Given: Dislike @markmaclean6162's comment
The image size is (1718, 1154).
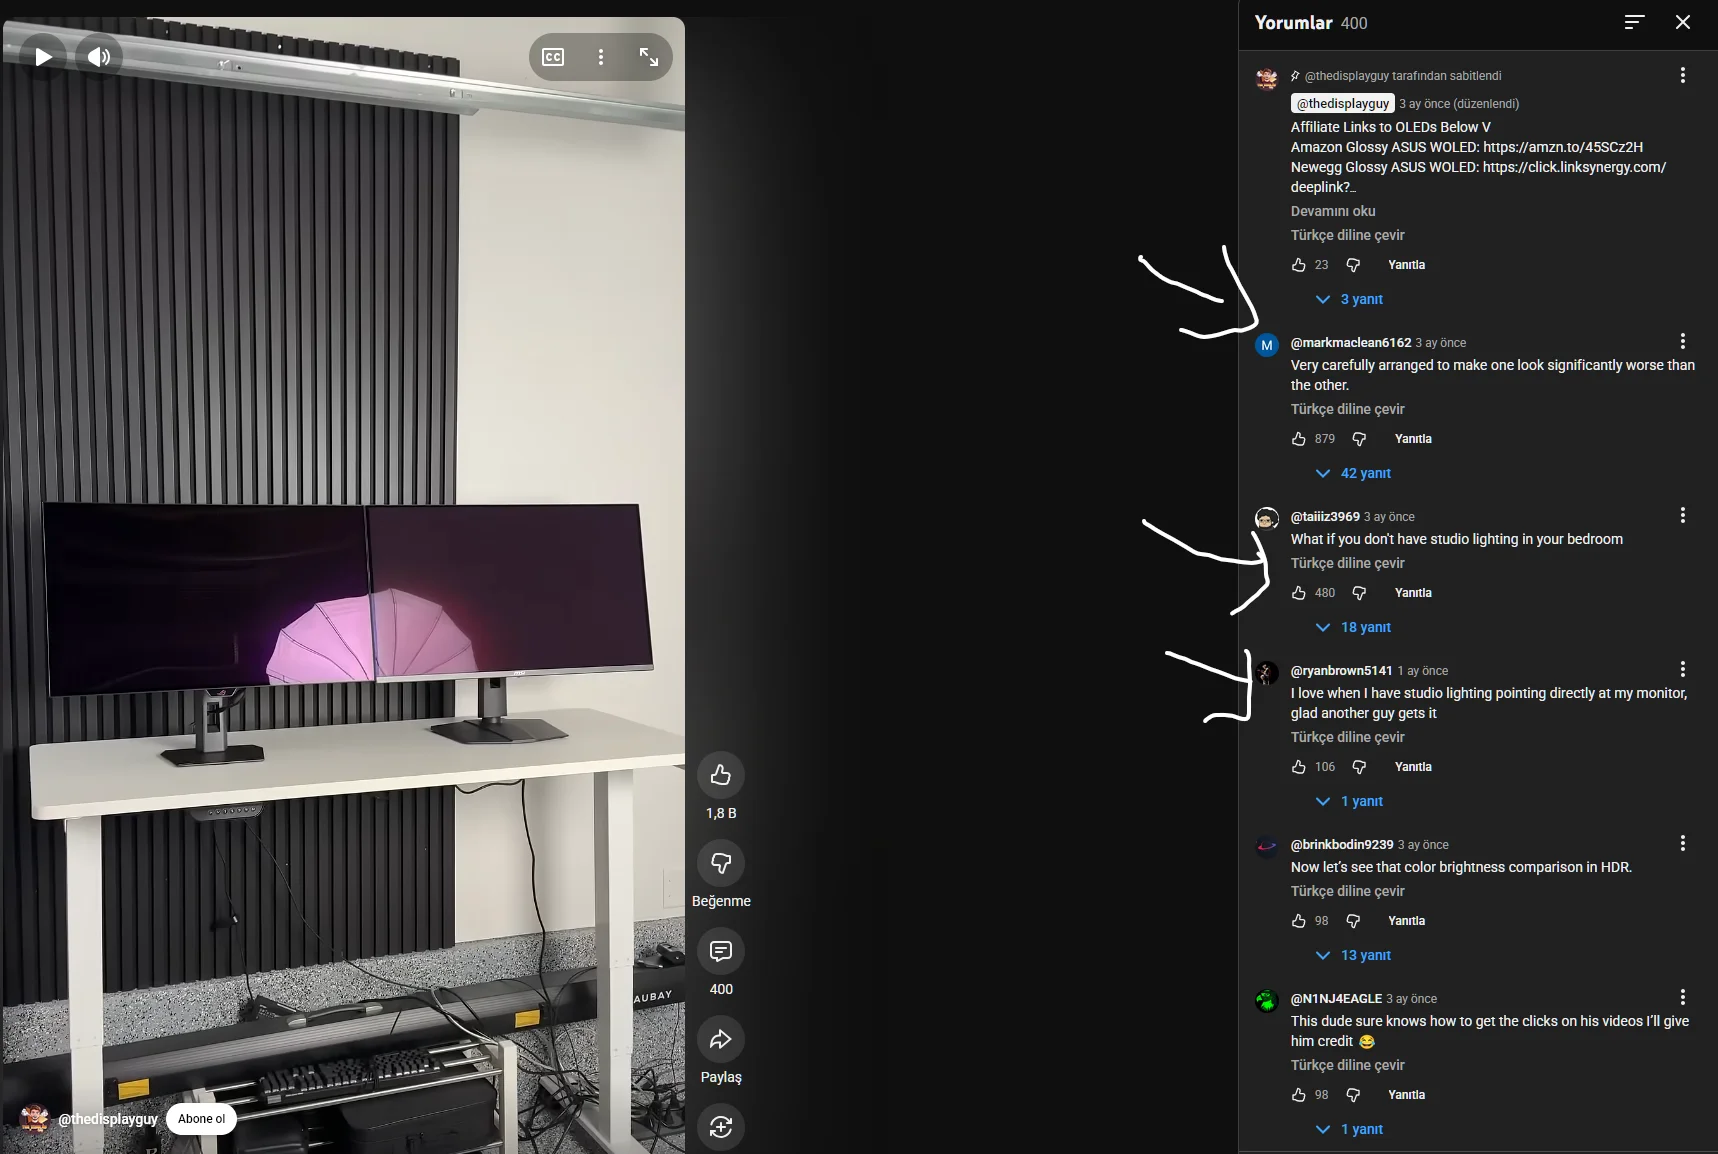Looking at the screenshot, I should click(x=1357, y=439).
